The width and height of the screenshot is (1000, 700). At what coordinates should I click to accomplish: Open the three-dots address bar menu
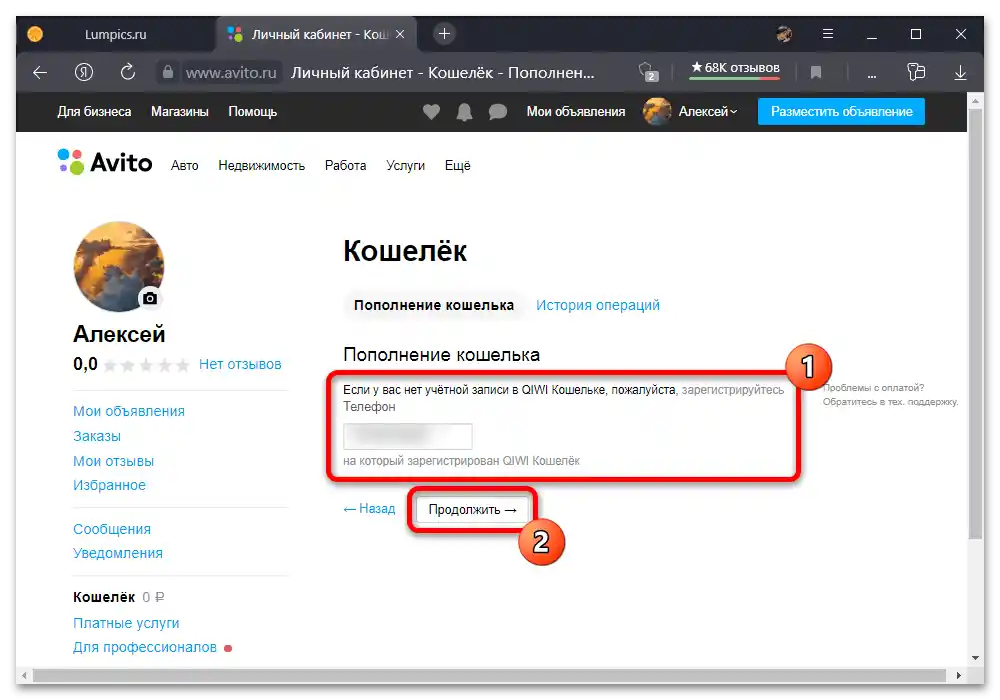pos(871,75)
